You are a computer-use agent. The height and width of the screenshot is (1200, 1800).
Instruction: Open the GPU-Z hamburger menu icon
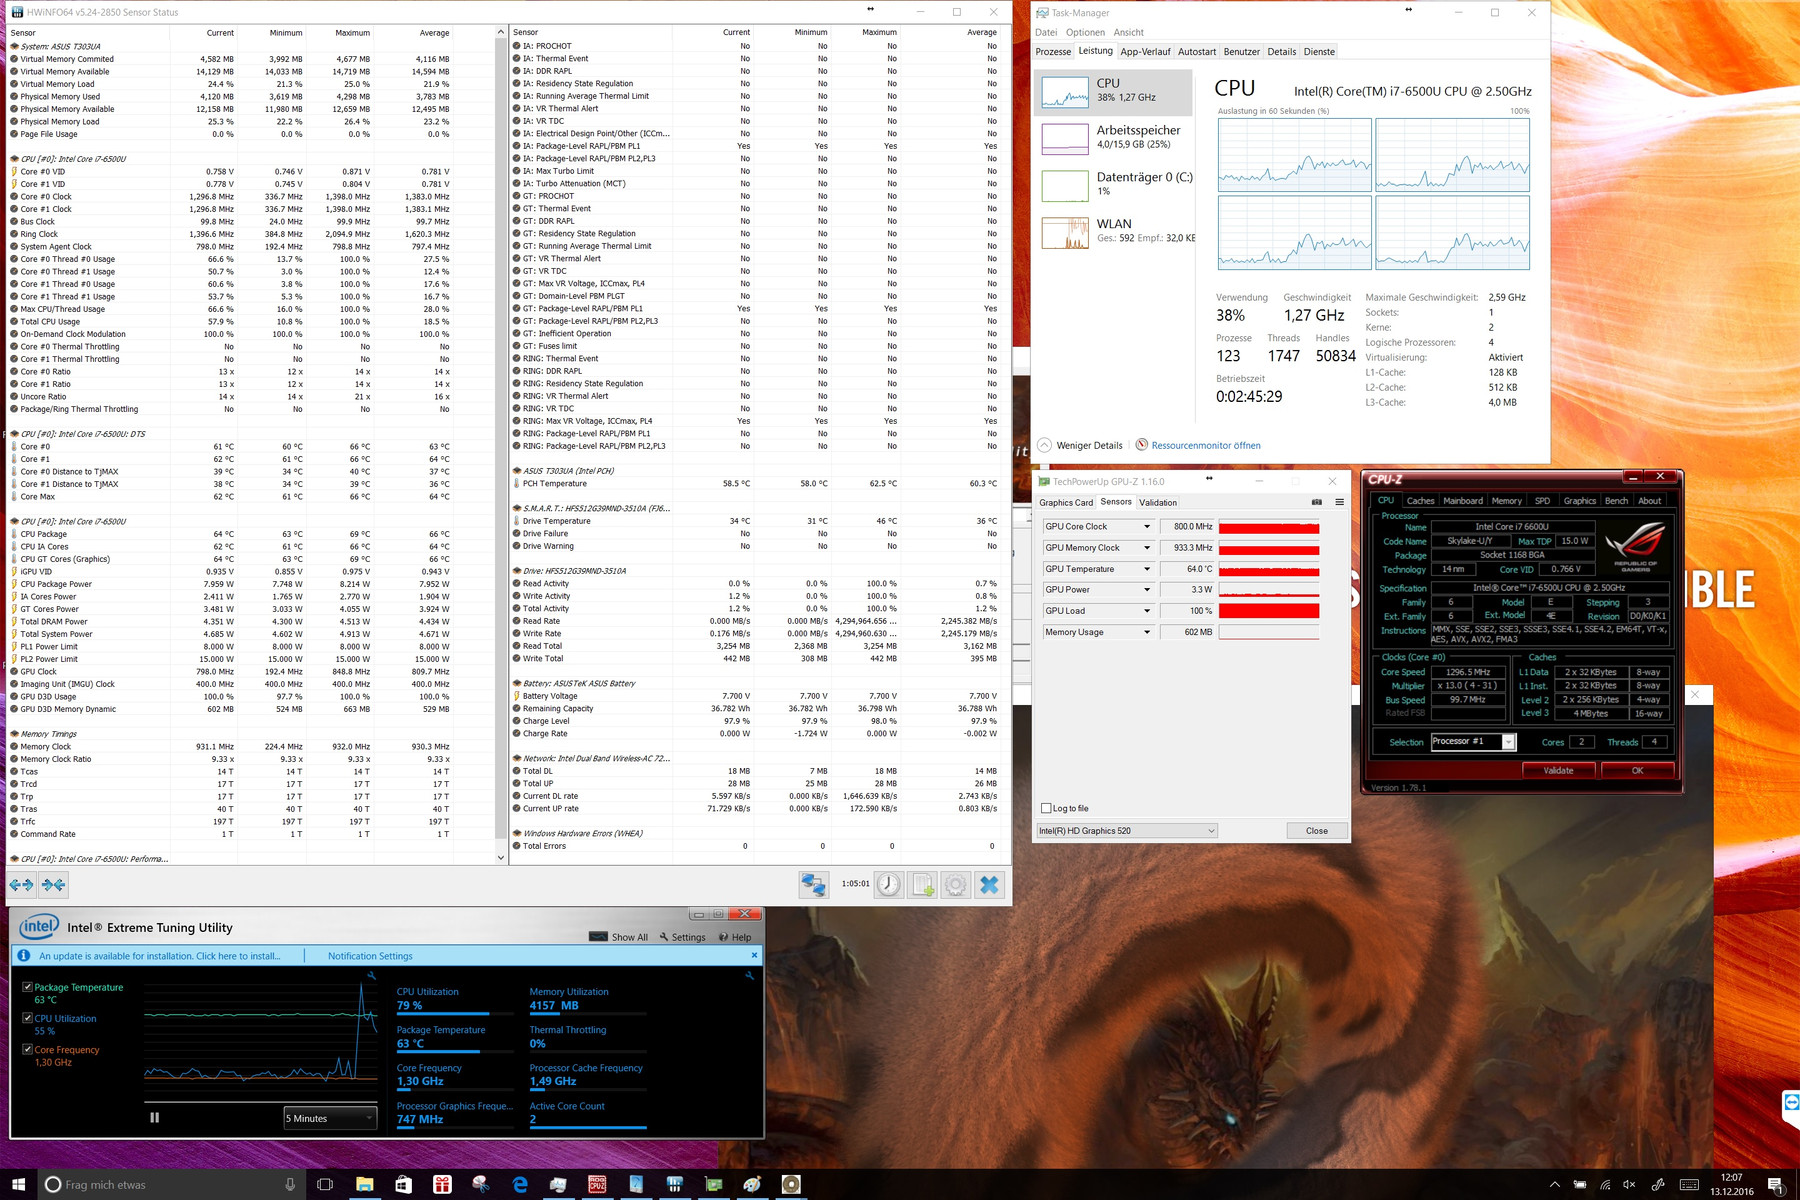point(1339,502)
